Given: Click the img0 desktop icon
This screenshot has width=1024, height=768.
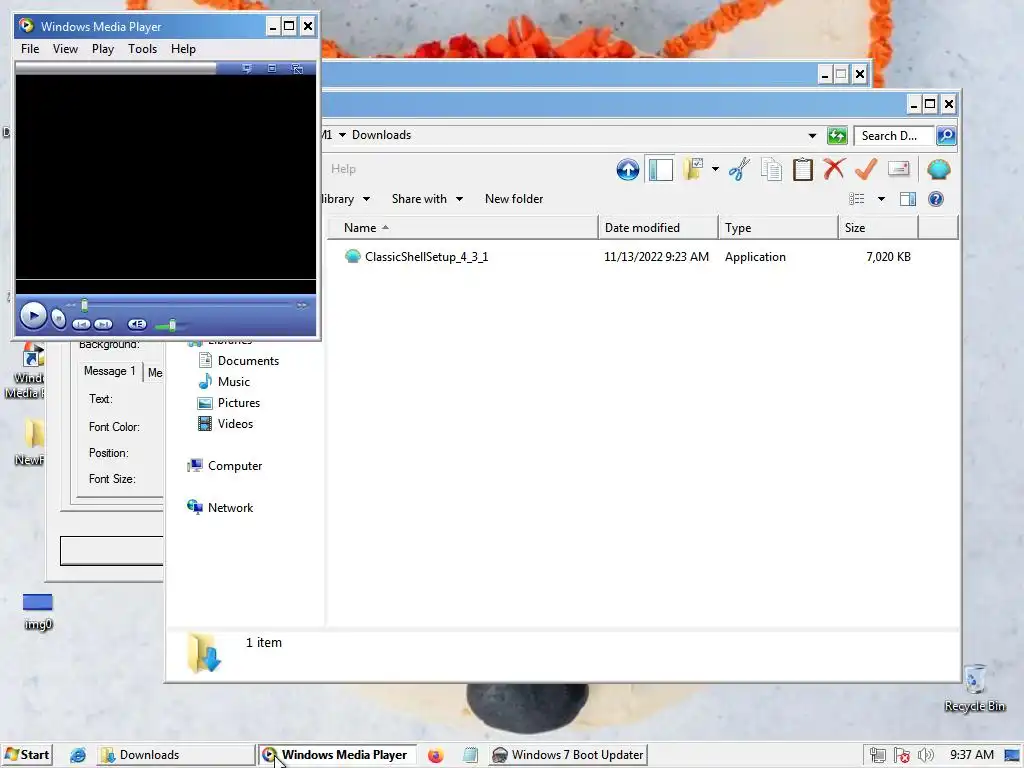Looking at the screenshot, I should pos(37,612).
